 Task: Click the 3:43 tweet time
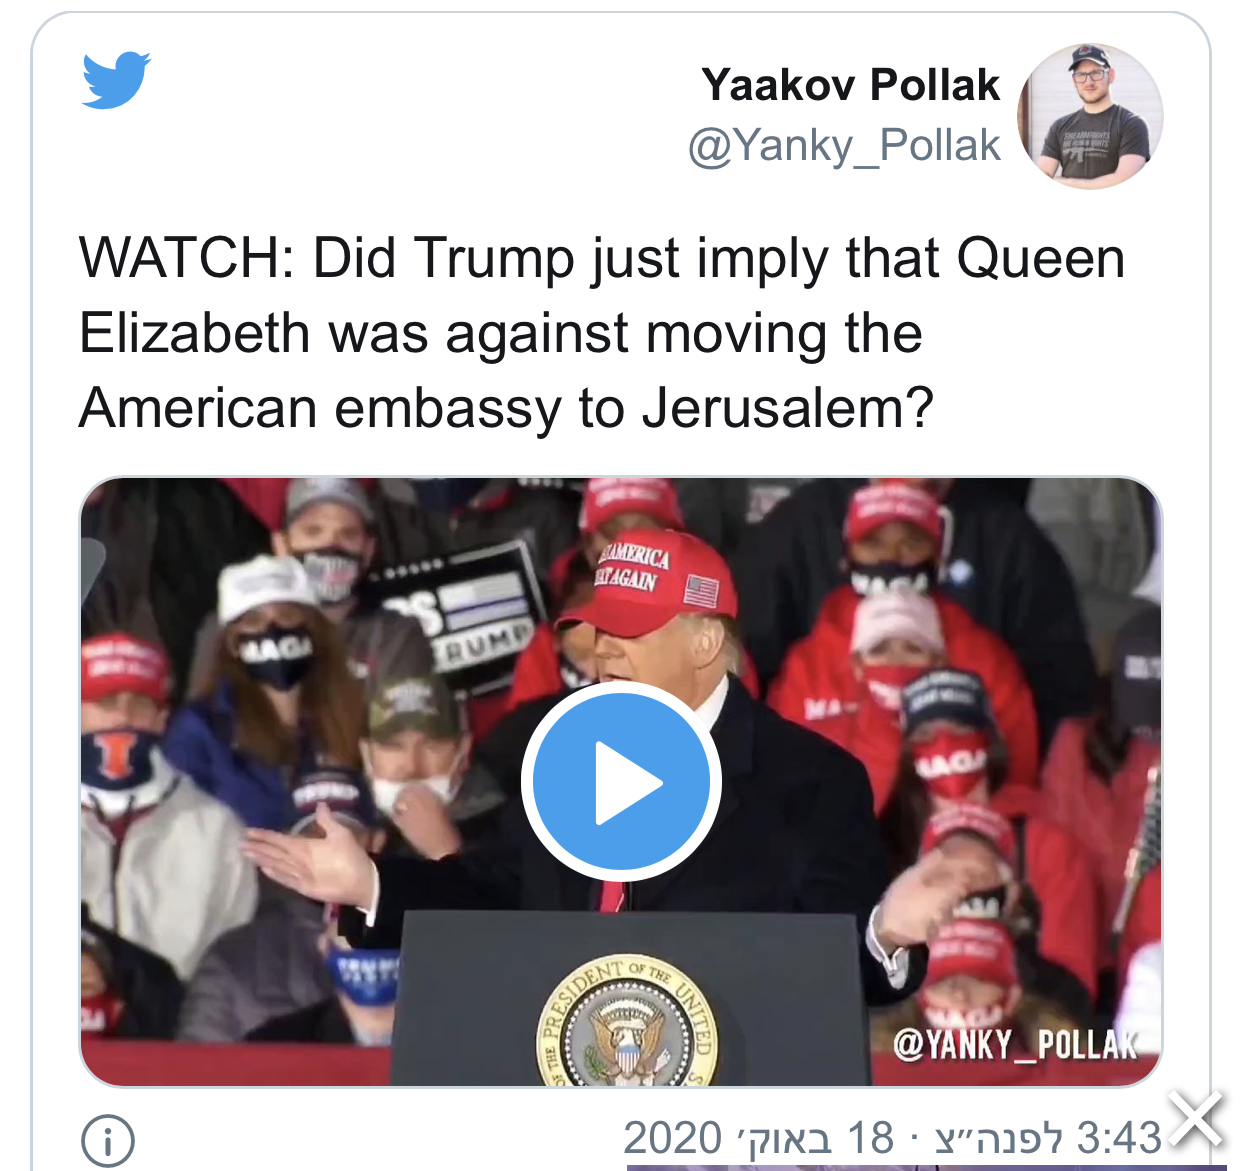pos(1119,1138)
